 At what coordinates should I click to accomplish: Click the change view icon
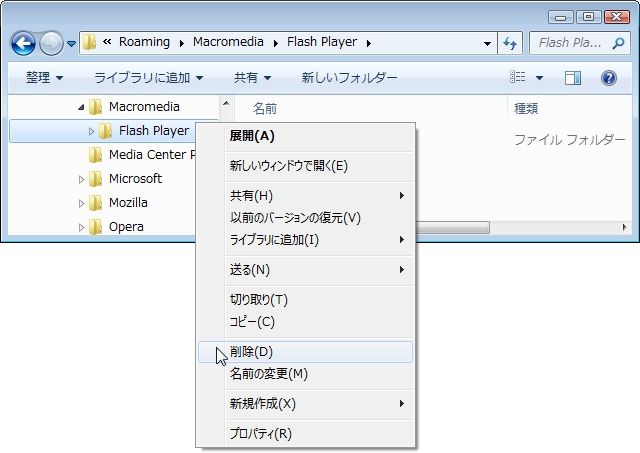pyautogui.click(x=518, y=77)
